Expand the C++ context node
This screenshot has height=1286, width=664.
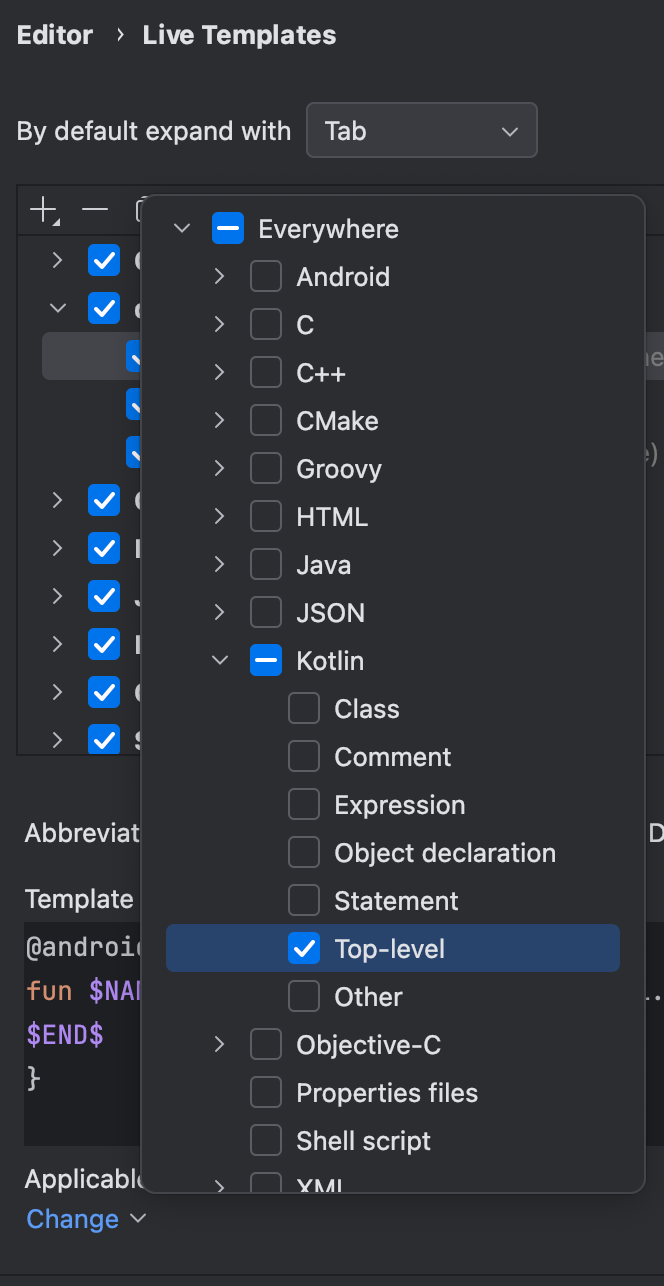click(x=220, y=373)
